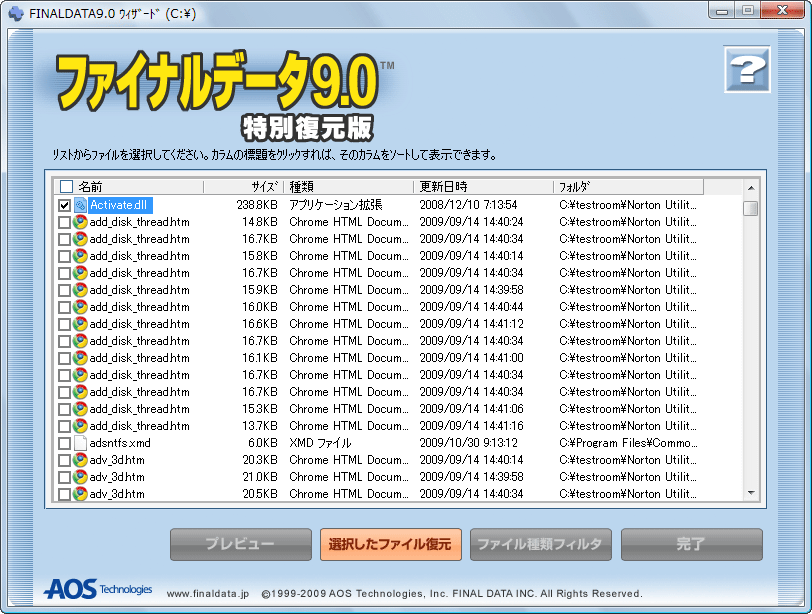This screenshot has height=614, width=812.
Task: Click the file list scrollbar down arrow
Action: pos(751,493)
